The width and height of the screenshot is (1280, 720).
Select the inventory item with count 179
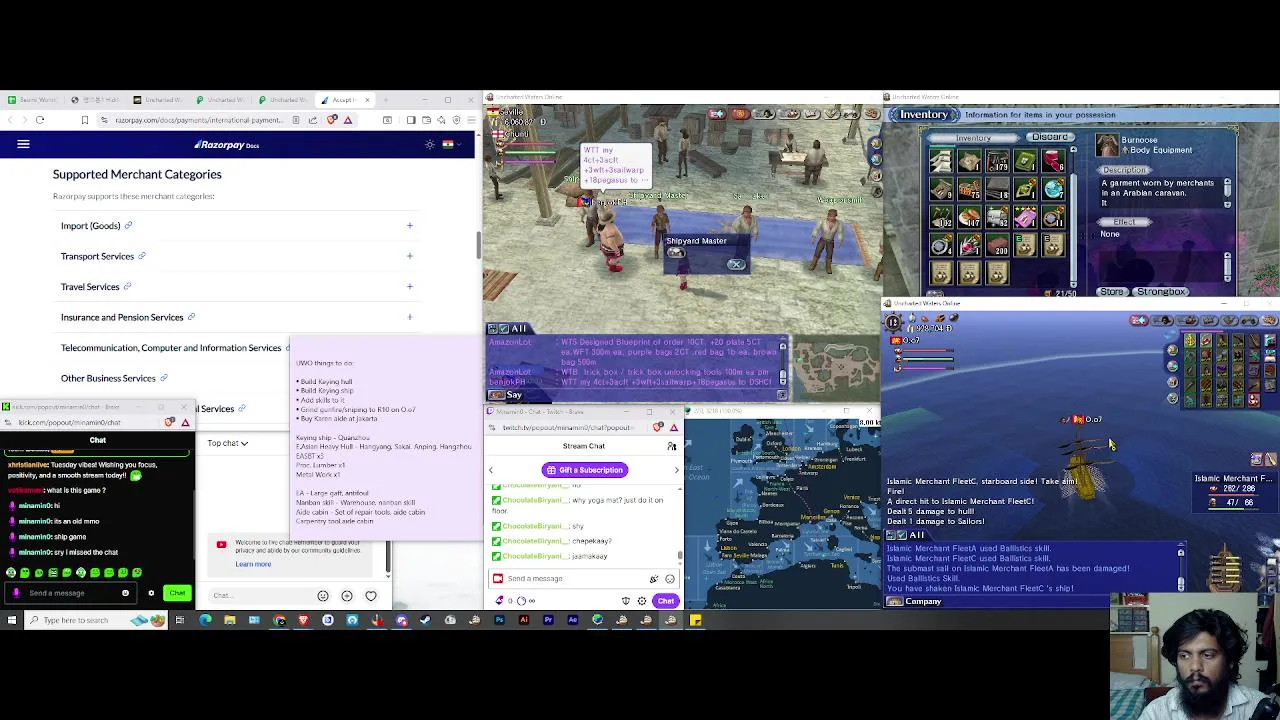coord(997,160)
